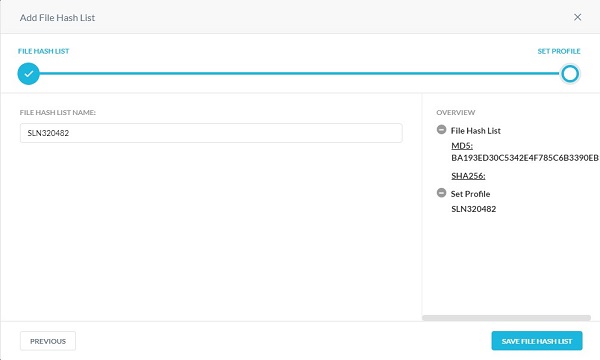This screenshot has width=600, height=360.
Task: Go back with the Previous button
Action: click(x=48, y=341)
